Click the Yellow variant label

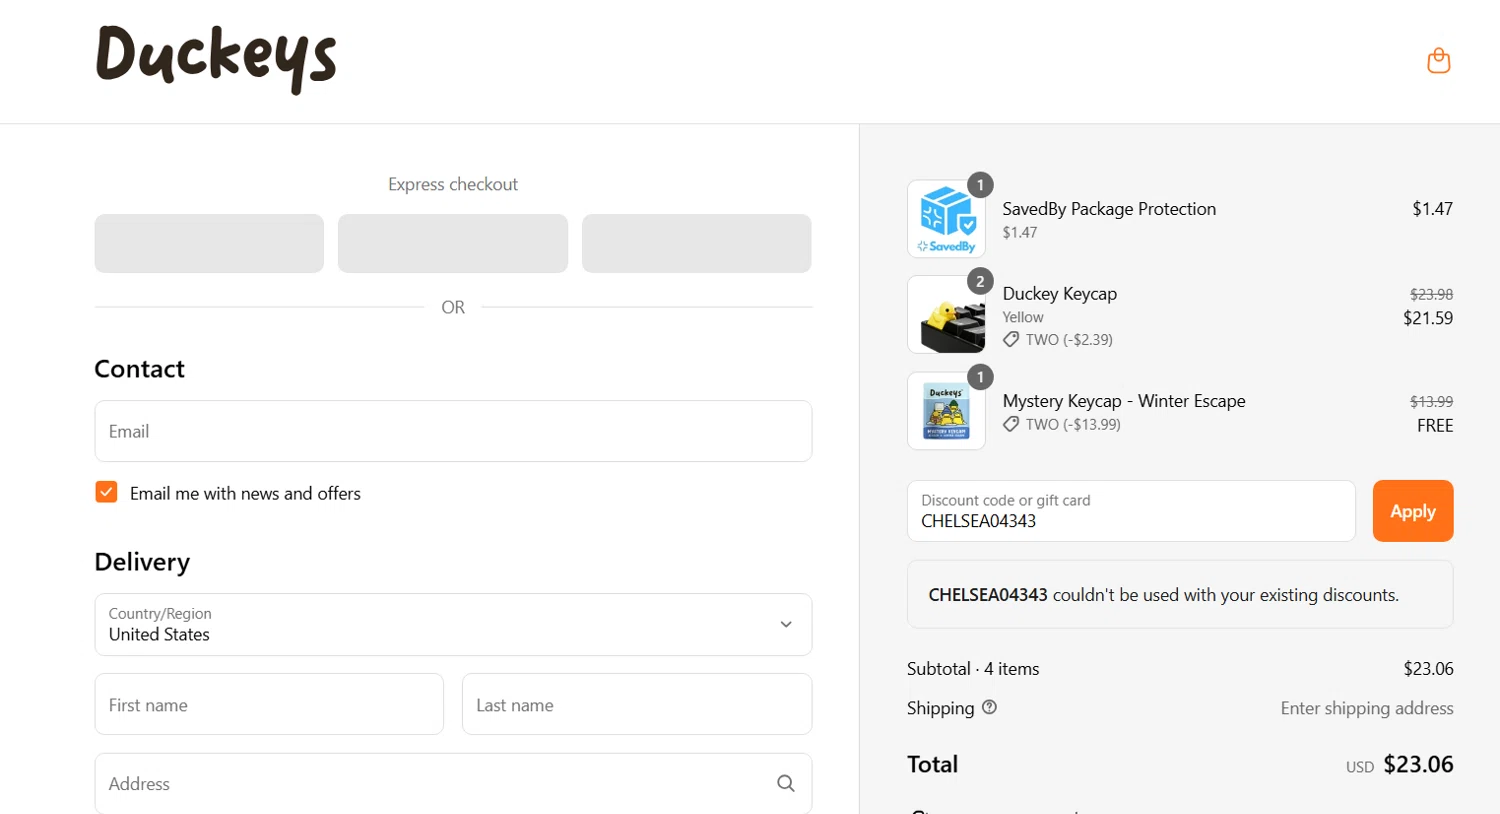(x=1023, y=317)
